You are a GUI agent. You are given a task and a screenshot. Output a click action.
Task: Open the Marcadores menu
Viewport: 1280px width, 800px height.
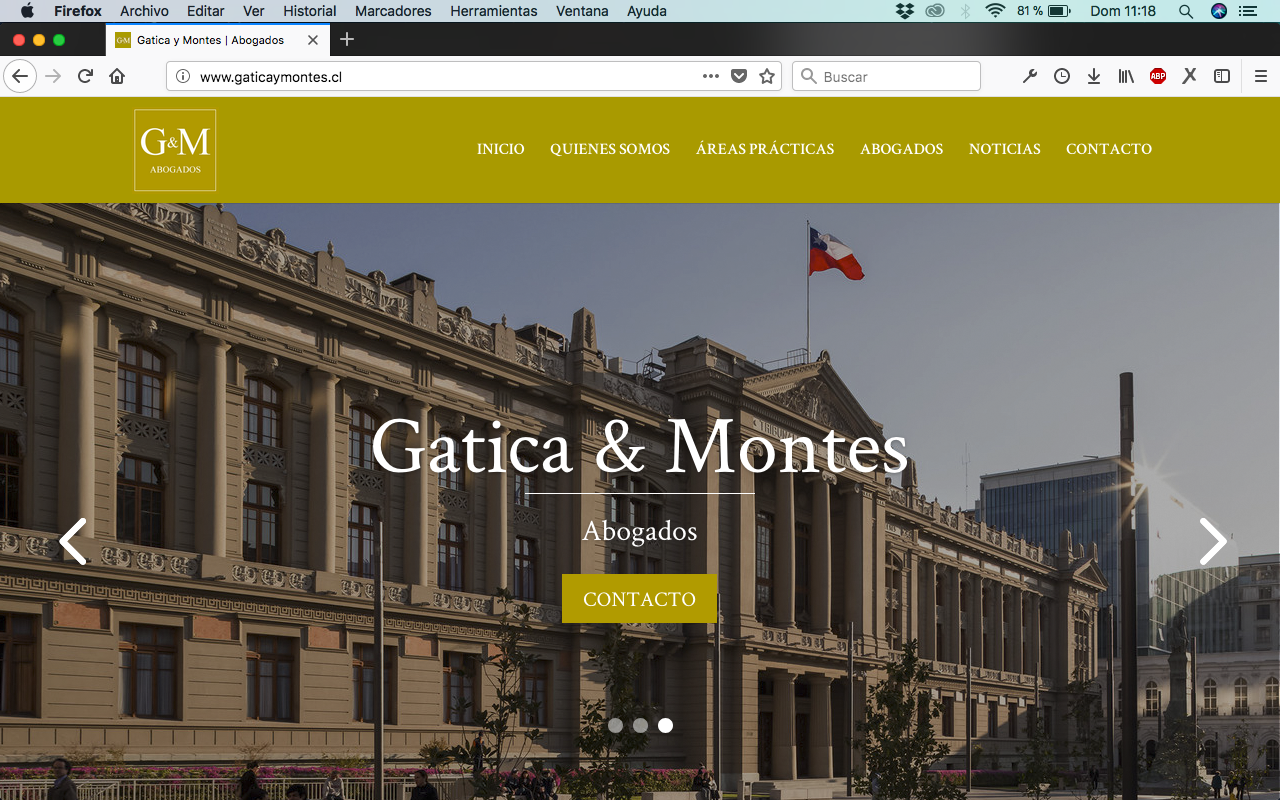pyautogui.click(x=393, y=11)
